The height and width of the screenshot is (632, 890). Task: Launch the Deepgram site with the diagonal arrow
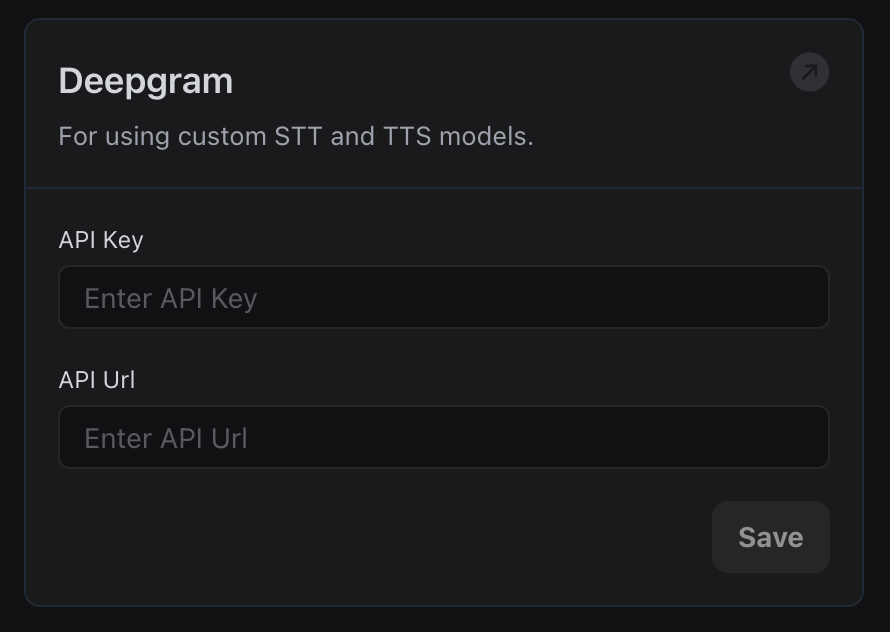(x=809, y=72)
